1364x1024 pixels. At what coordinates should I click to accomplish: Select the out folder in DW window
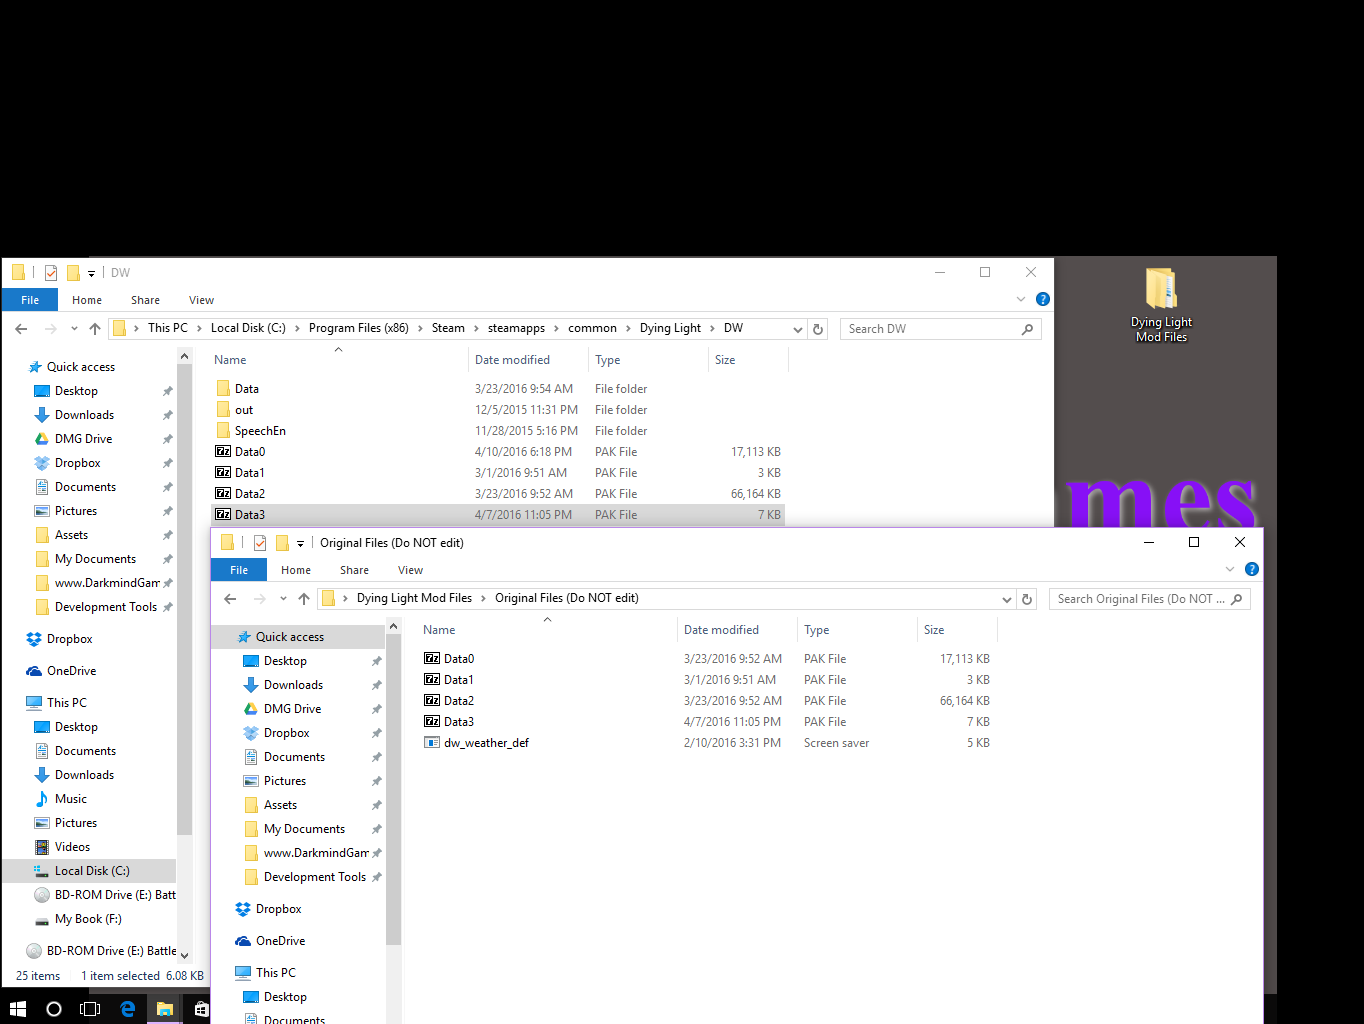click(x=244, y=410)
